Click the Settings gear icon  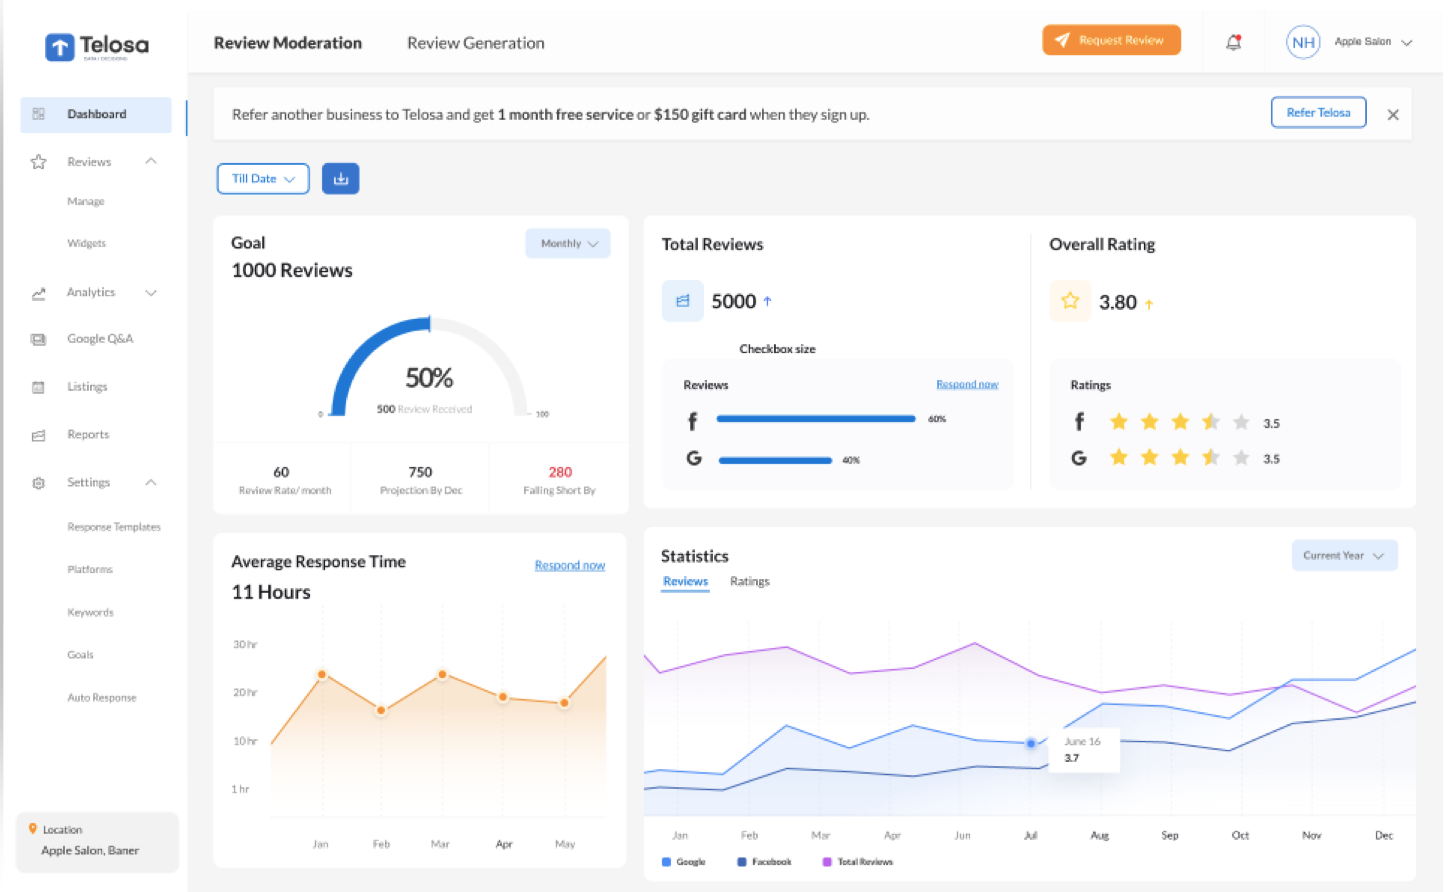tap(39, 483)
